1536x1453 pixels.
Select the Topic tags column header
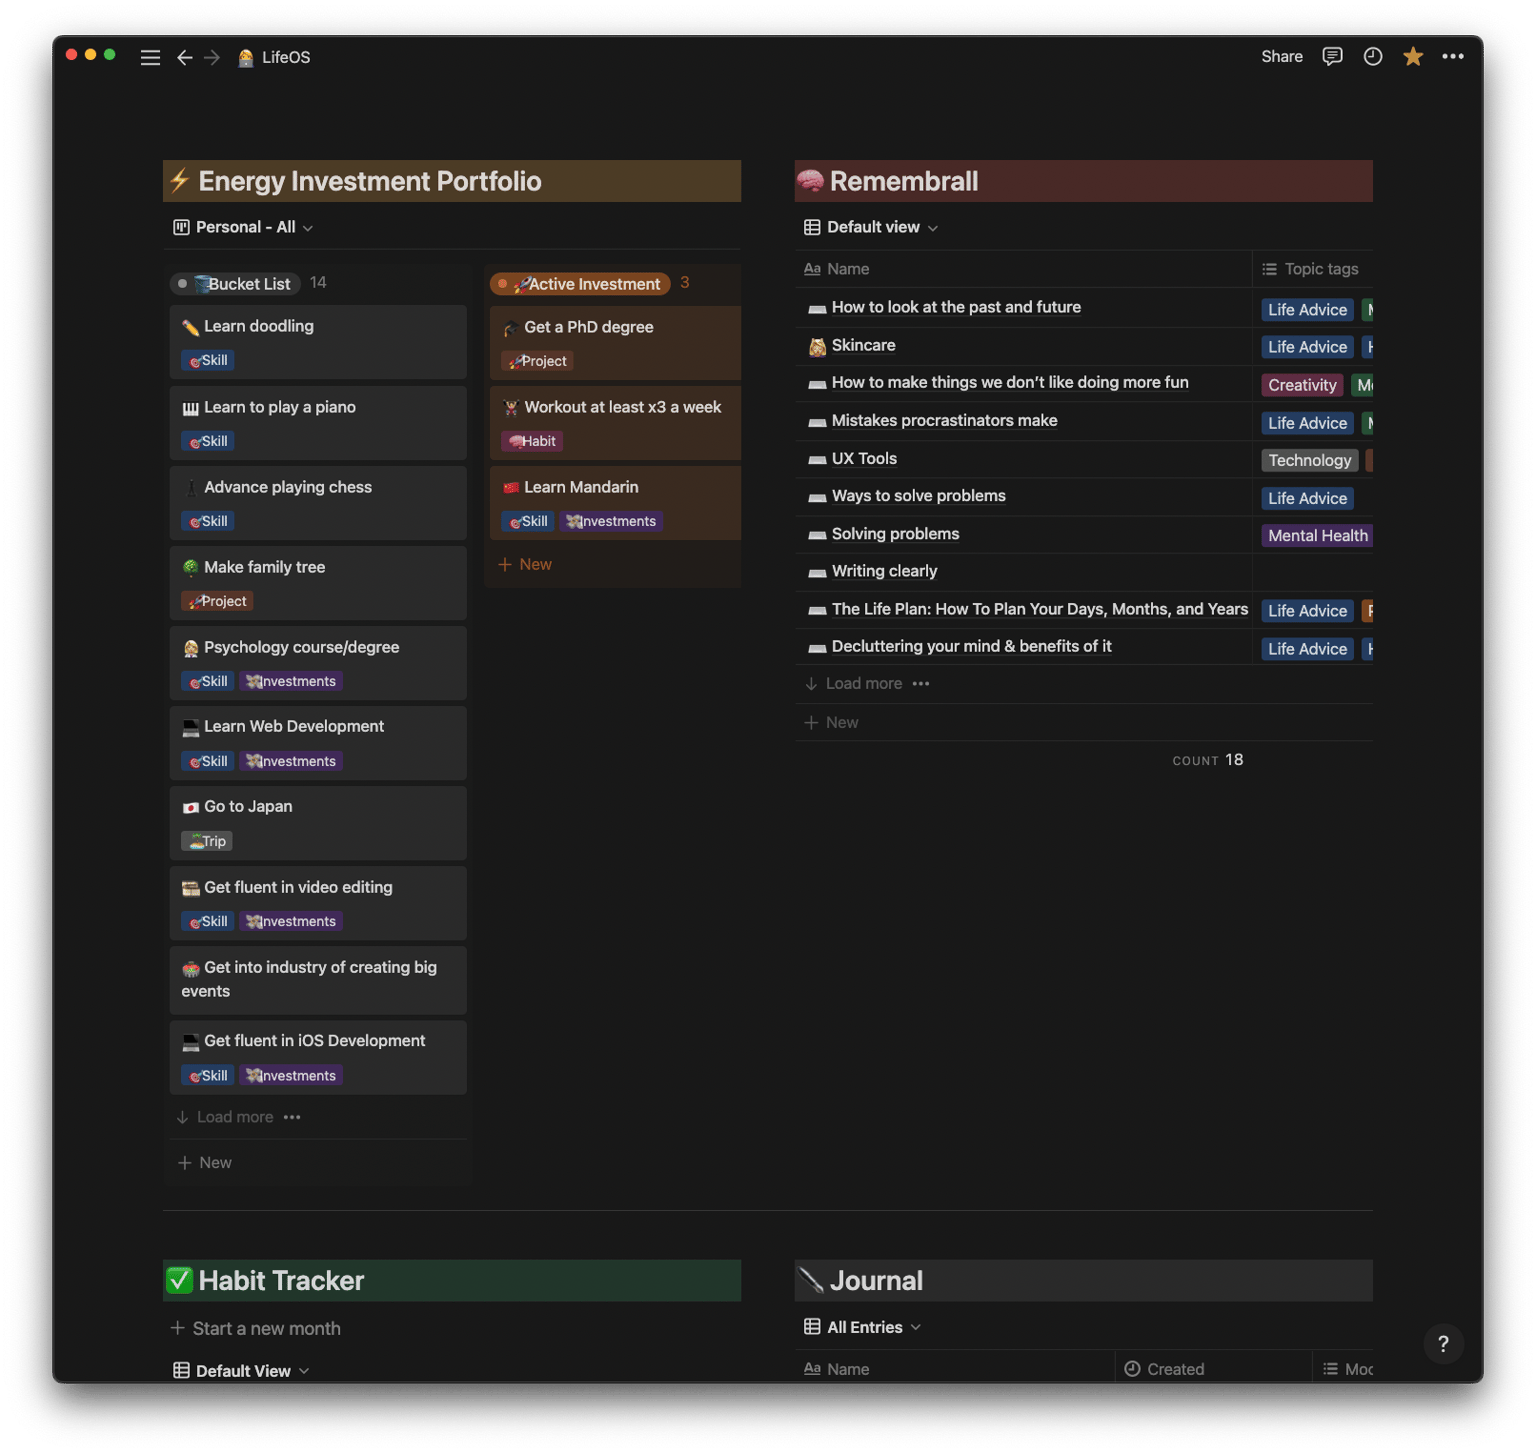point(1311,269)
